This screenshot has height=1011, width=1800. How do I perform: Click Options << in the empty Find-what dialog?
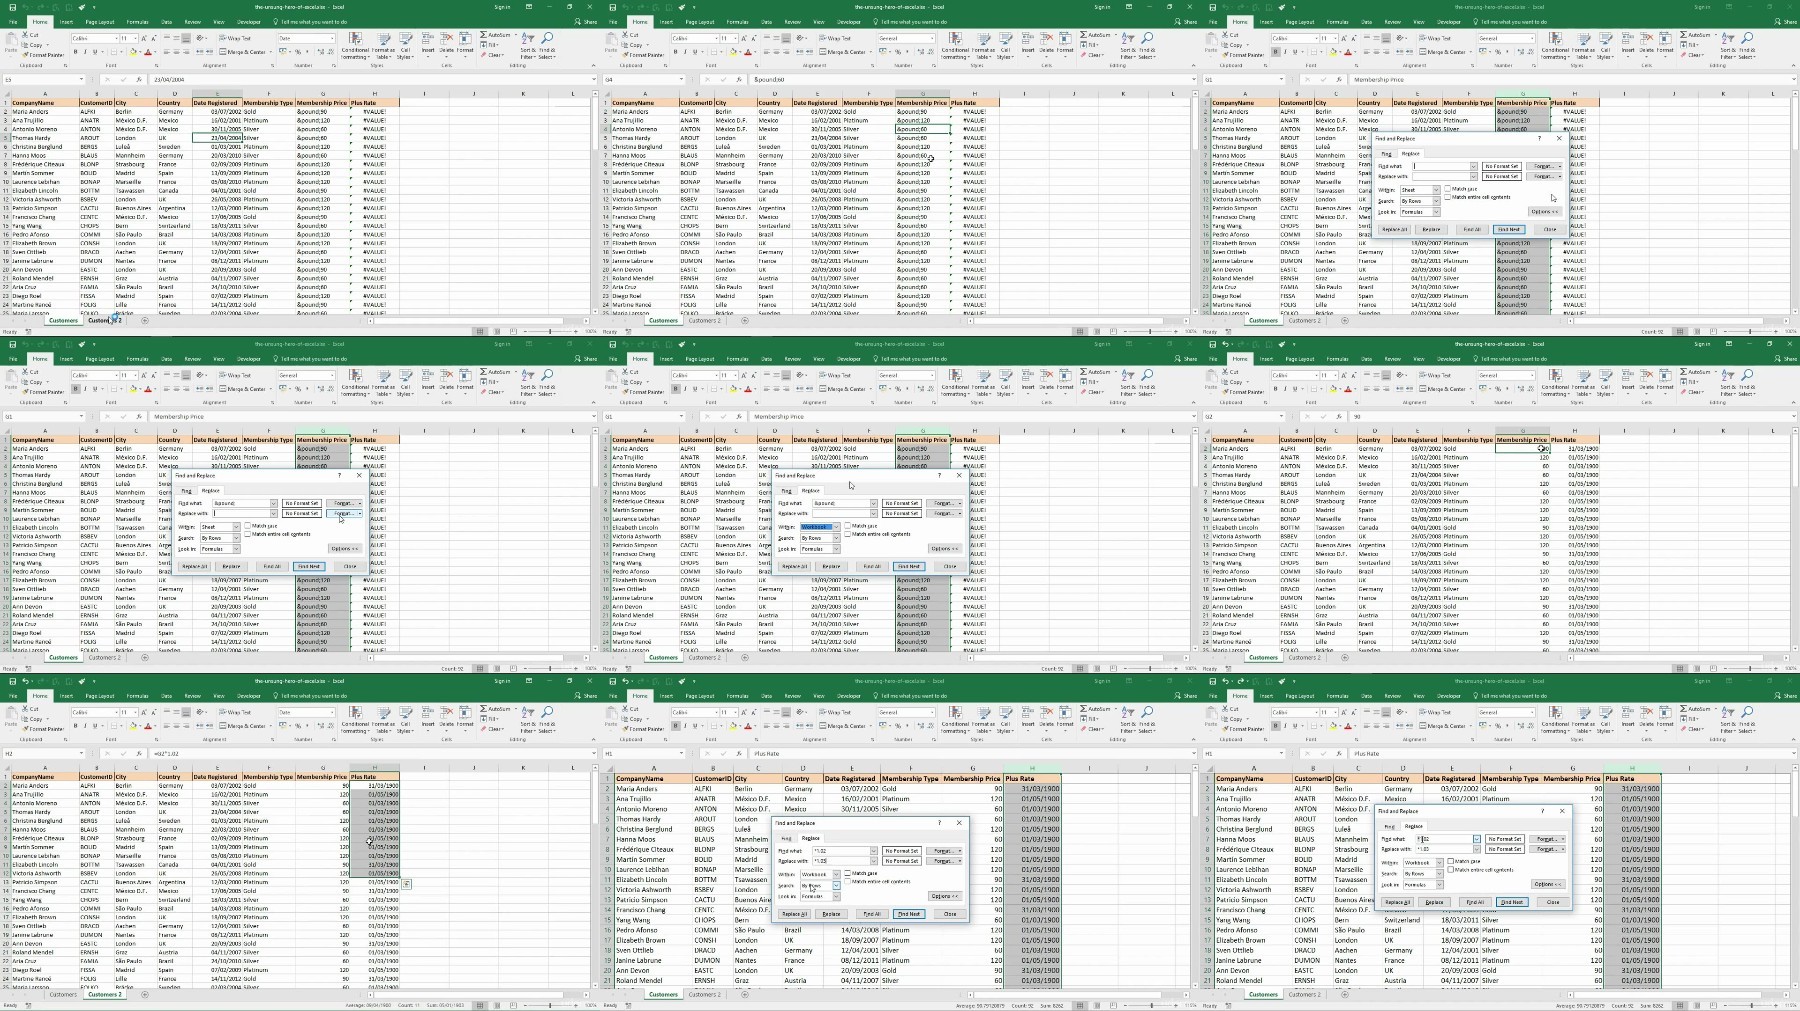coord(1545,212)
